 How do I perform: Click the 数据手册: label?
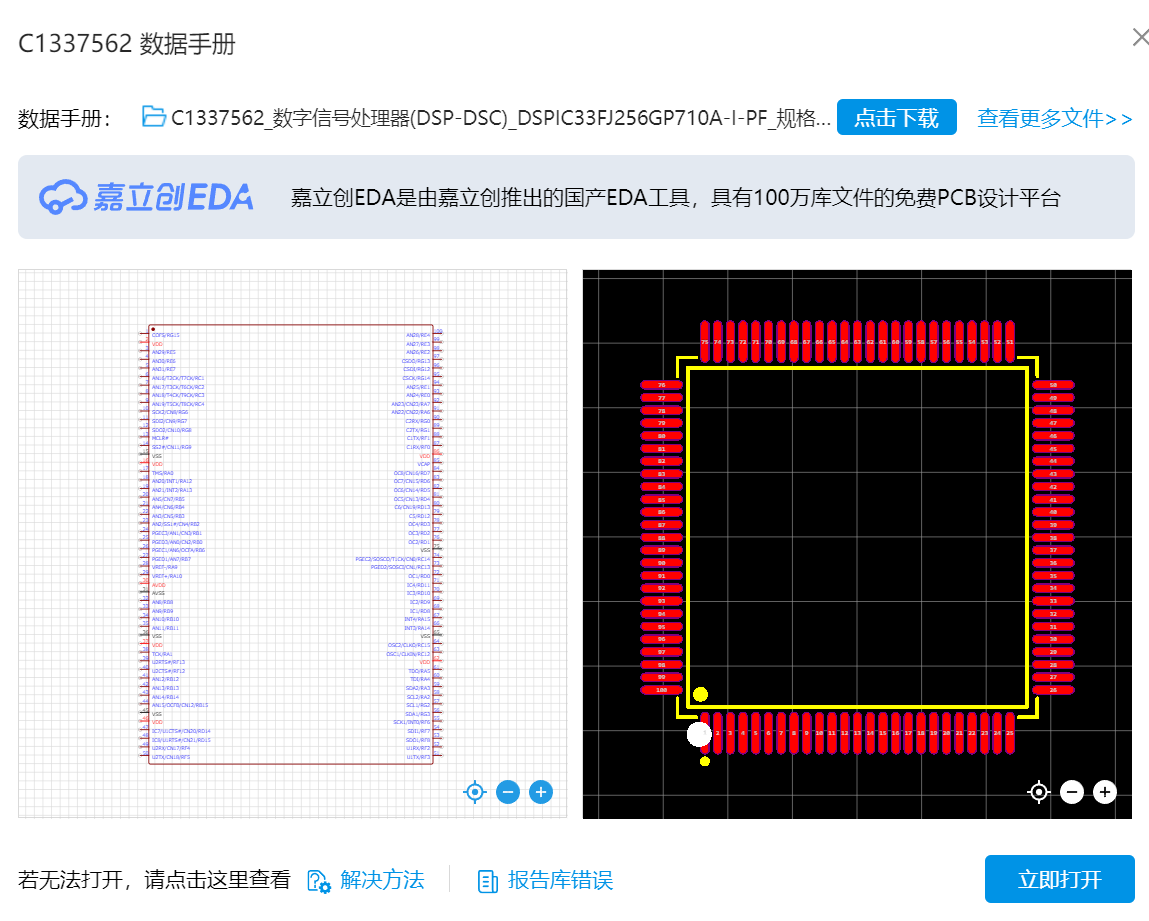[64, 118]
